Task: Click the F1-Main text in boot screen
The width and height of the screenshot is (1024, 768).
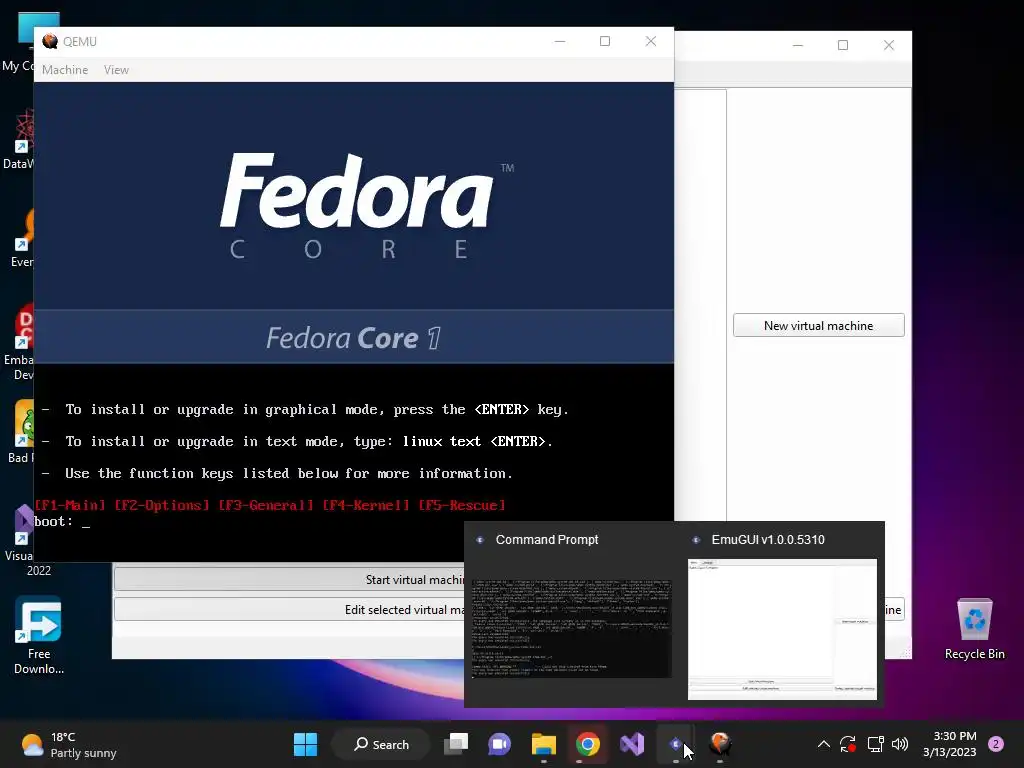Action: coord(70,505)
